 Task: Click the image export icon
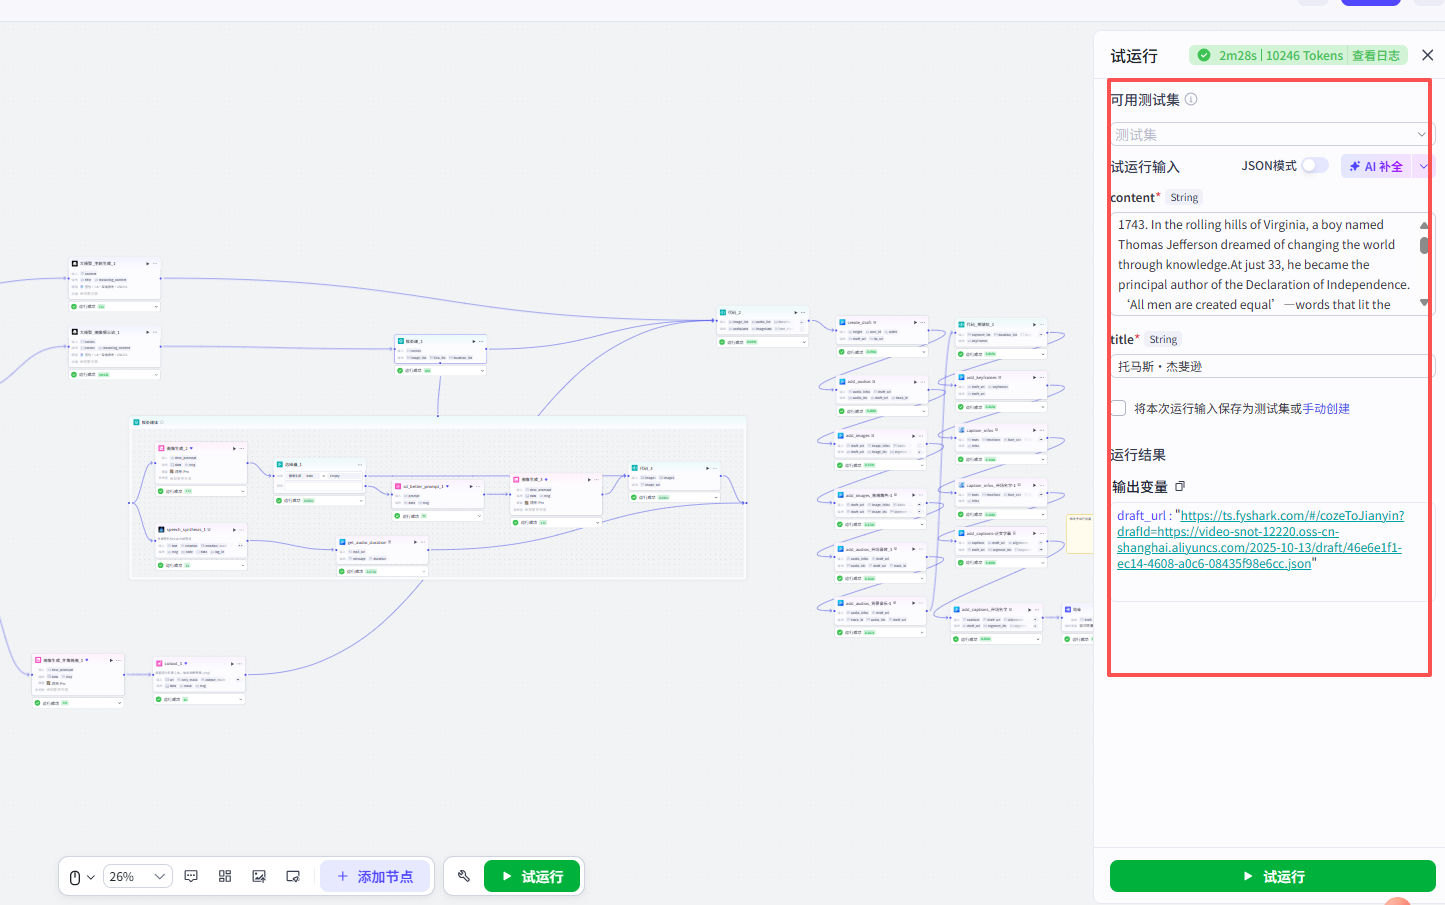259,876
